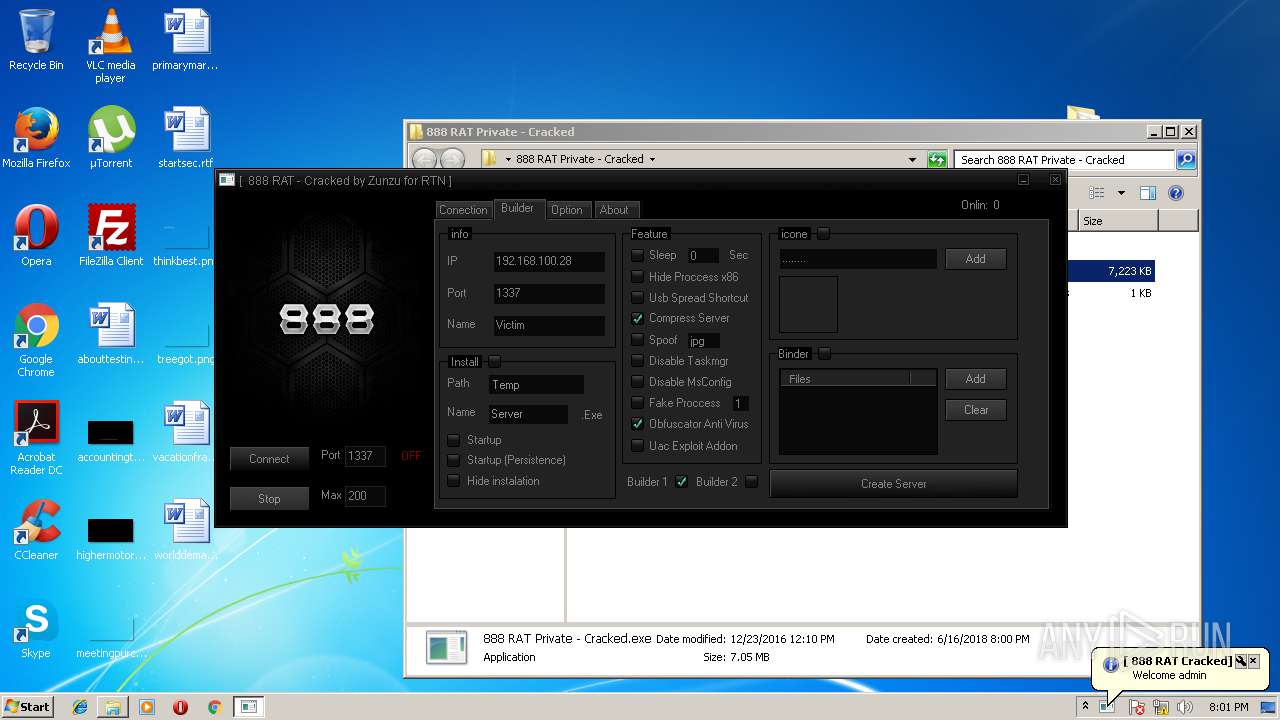Toggle the Usb Spread Shortcut checkbox

[x=637, y=298]
